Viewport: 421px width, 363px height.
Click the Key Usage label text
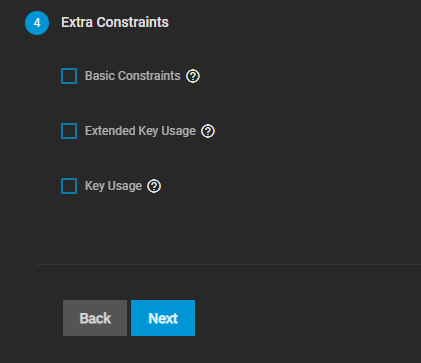[113, 186]
